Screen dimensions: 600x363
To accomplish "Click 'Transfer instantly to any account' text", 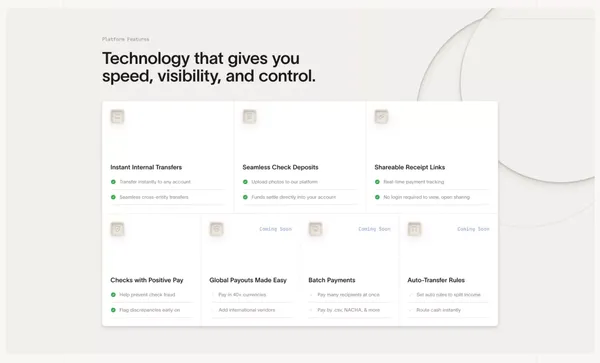I will click(x=155, y=182).
